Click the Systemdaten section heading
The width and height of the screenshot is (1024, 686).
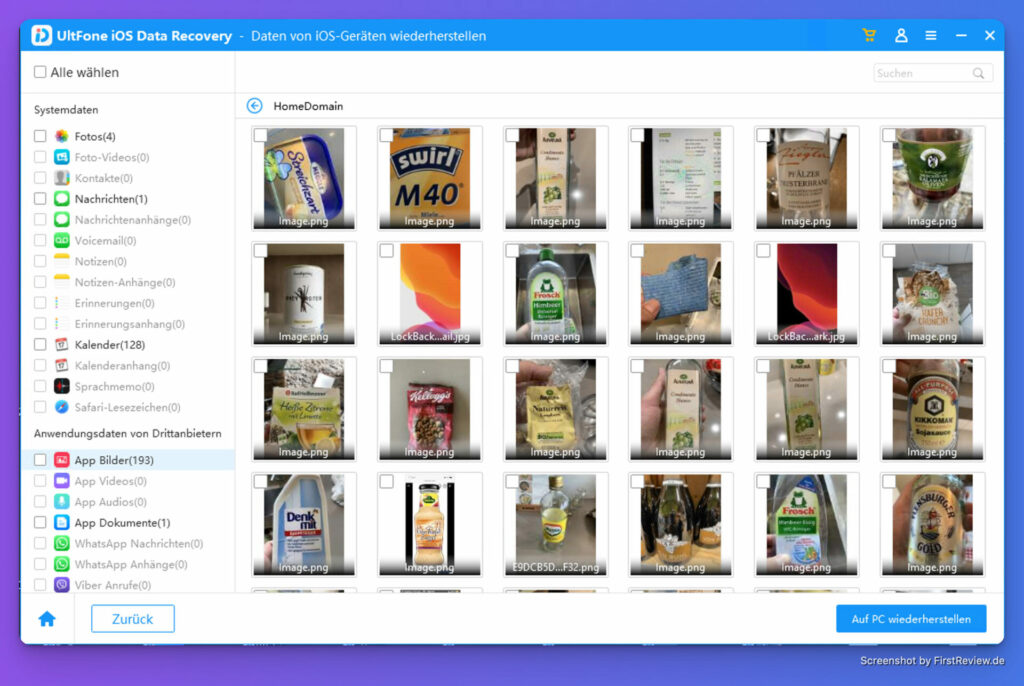tap(66, 110)
